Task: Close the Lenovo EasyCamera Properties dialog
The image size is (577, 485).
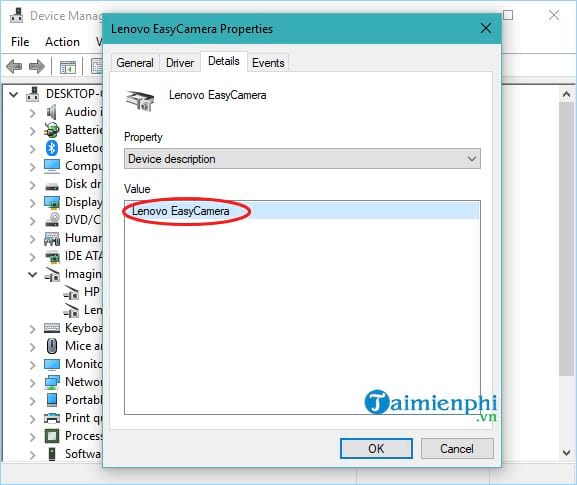Action: [x=486, y=28]
